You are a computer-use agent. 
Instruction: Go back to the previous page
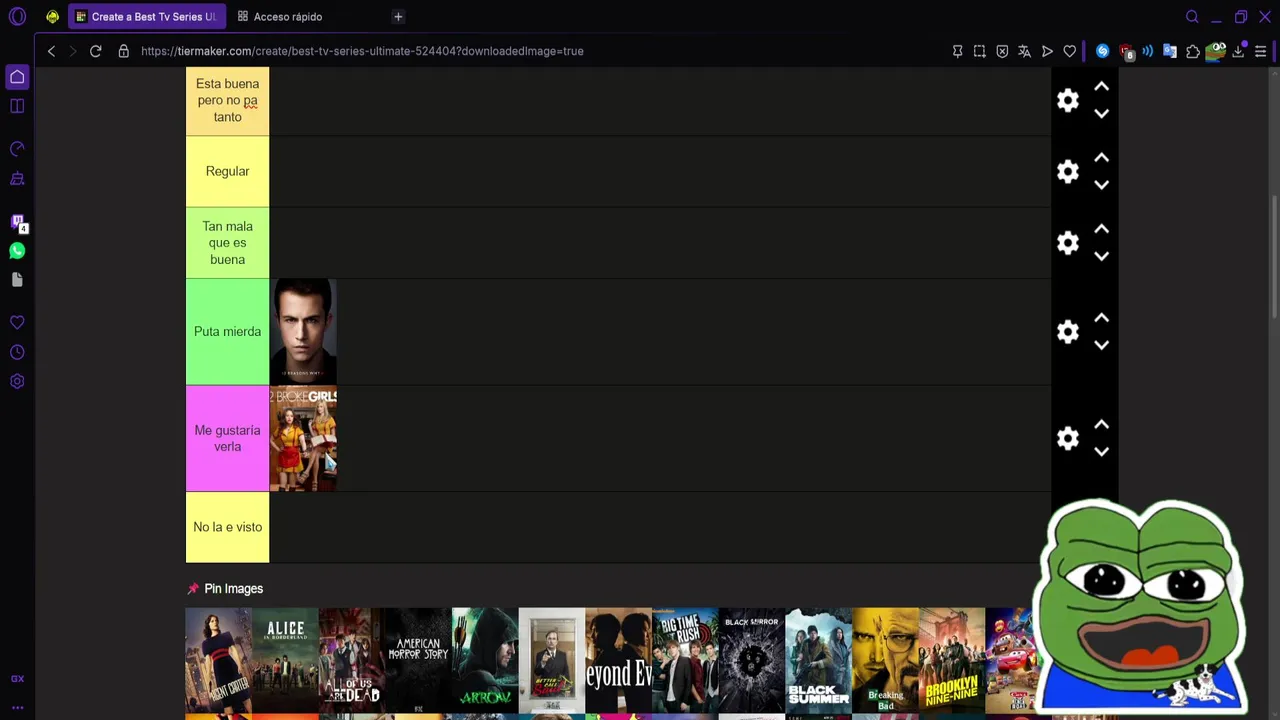coord(51,51)
